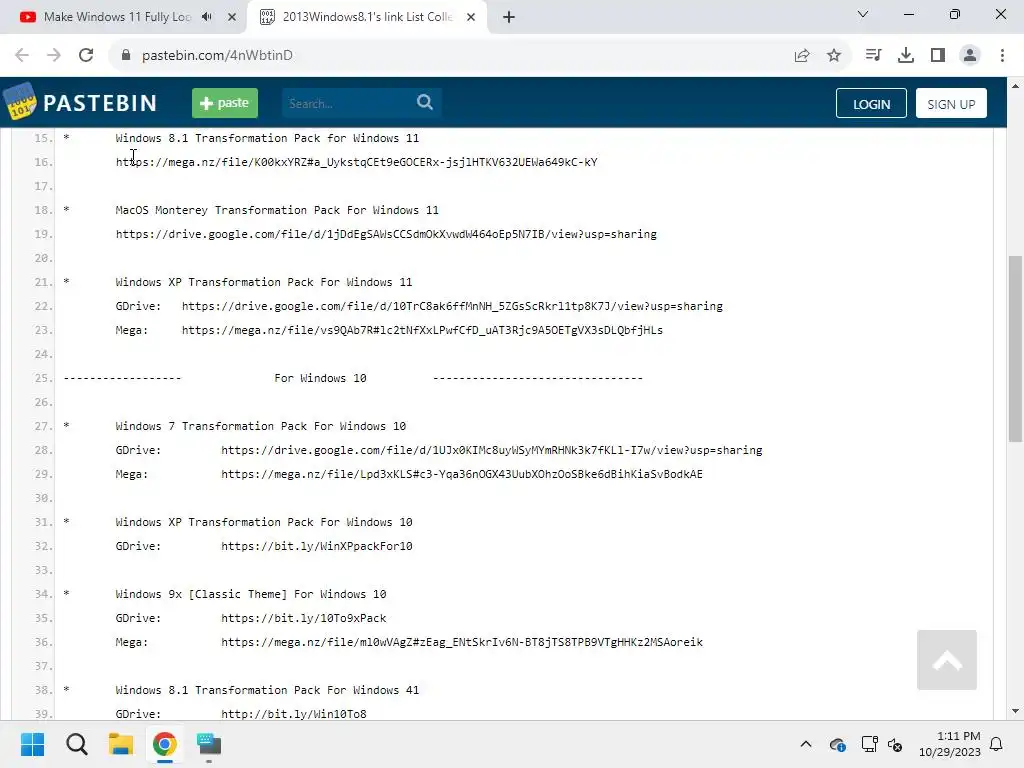Click 'Windows XP Transformation Pack For Windows 10' text
Viewport: 1024px width, 768px height.
(x=264, y=522)
